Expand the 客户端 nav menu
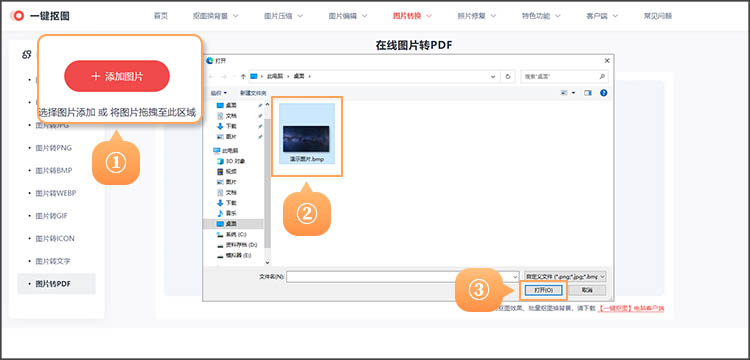Image resolution: width=750 pixels, height=360 pixels. (x=602, y=16)
